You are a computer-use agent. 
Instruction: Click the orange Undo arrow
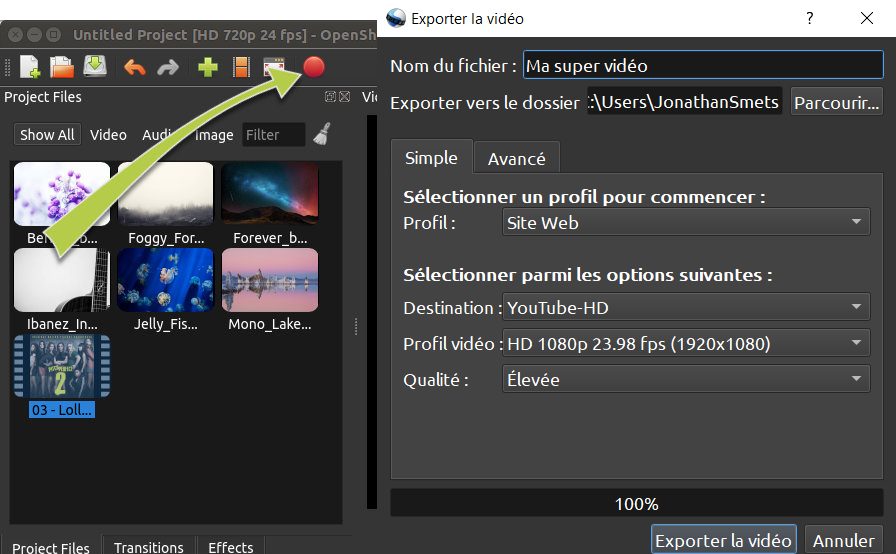pos(134,67)
